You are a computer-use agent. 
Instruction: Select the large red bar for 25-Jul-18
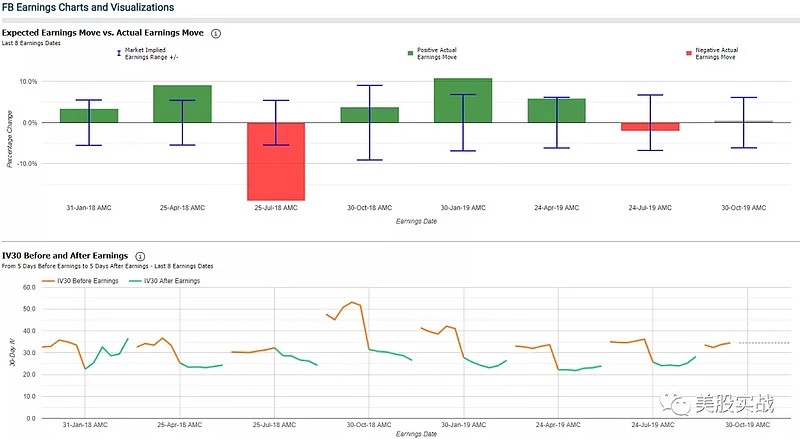[276, 161]
